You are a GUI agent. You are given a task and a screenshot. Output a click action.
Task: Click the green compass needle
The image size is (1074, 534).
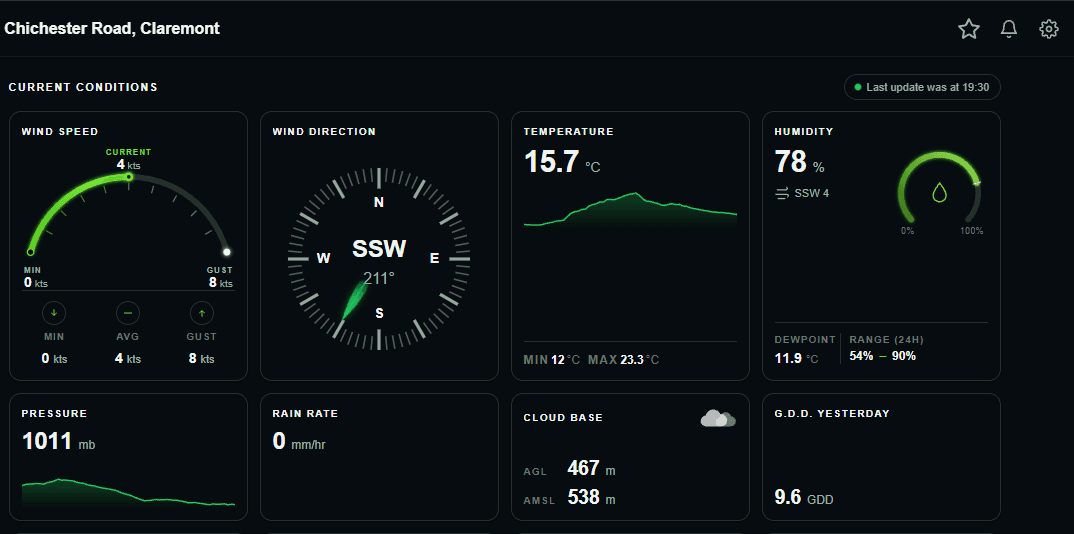(355, 299)
